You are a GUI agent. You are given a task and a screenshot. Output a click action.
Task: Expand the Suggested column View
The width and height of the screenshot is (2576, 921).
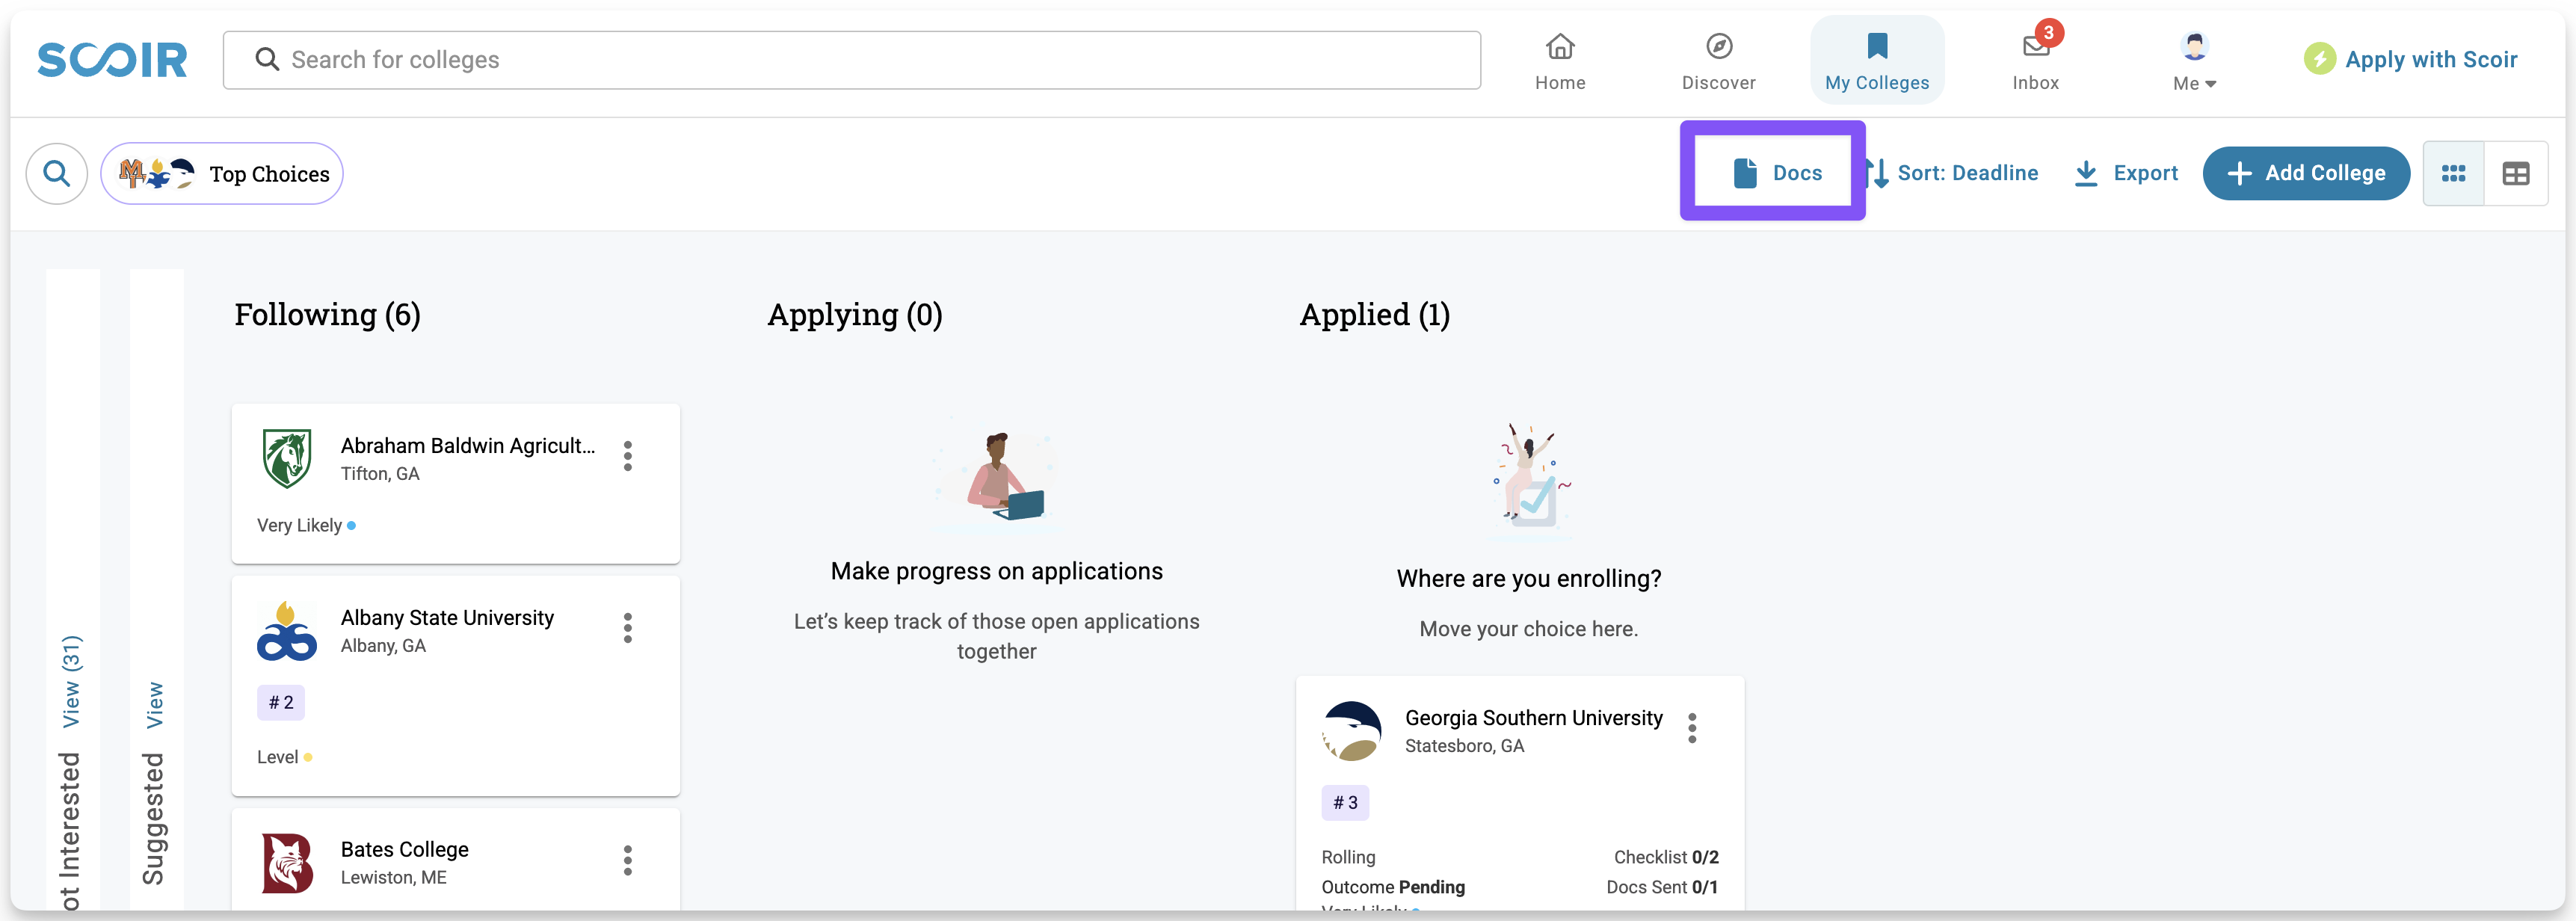[155, 706]
